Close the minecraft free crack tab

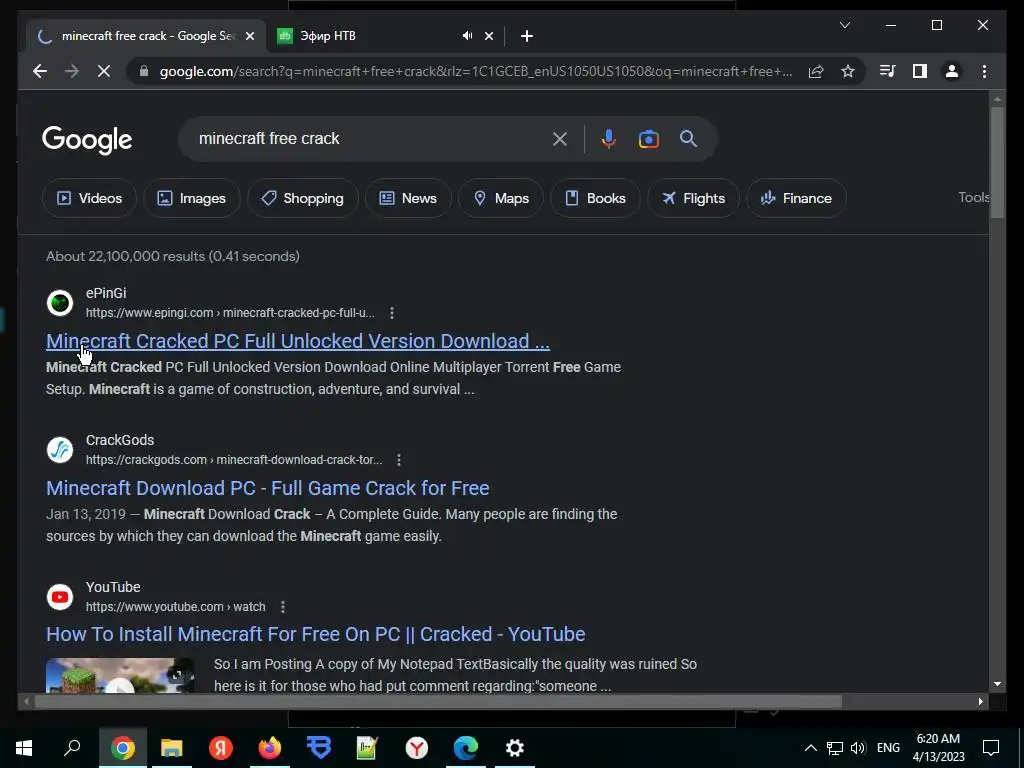pyautogui.click(x=249, y=36)
